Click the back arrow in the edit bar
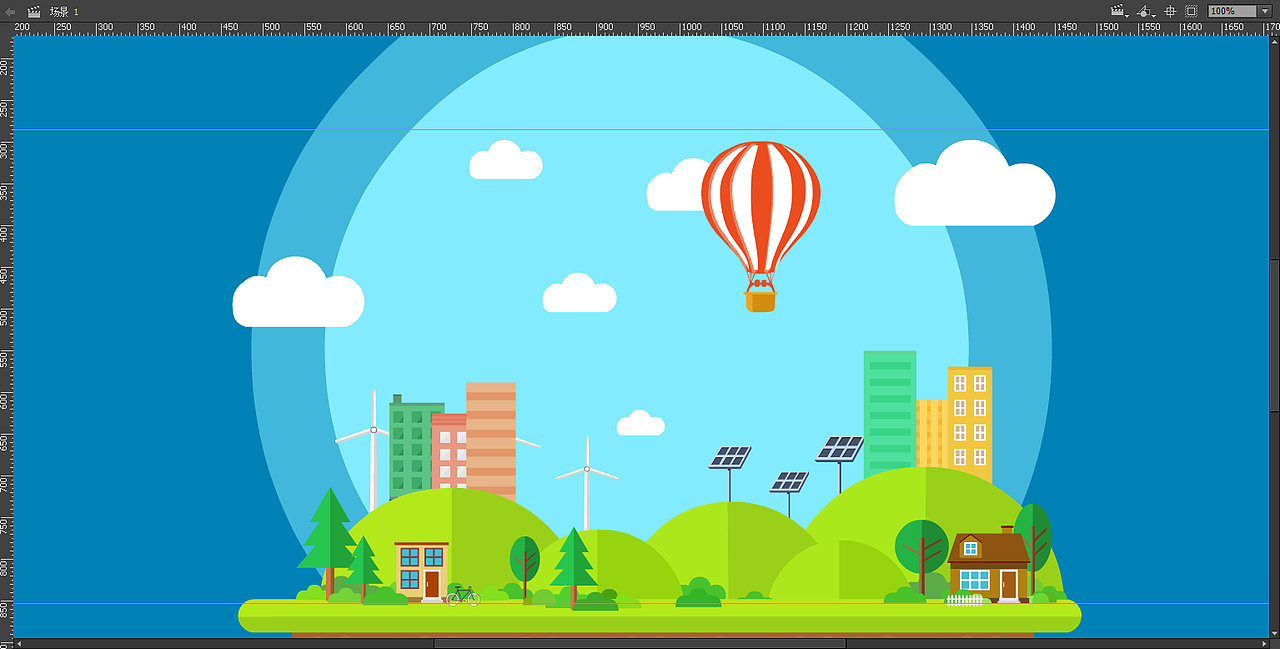Viewport: 1280px width, 649px height. pyautogui.click(x=10, y=11)
